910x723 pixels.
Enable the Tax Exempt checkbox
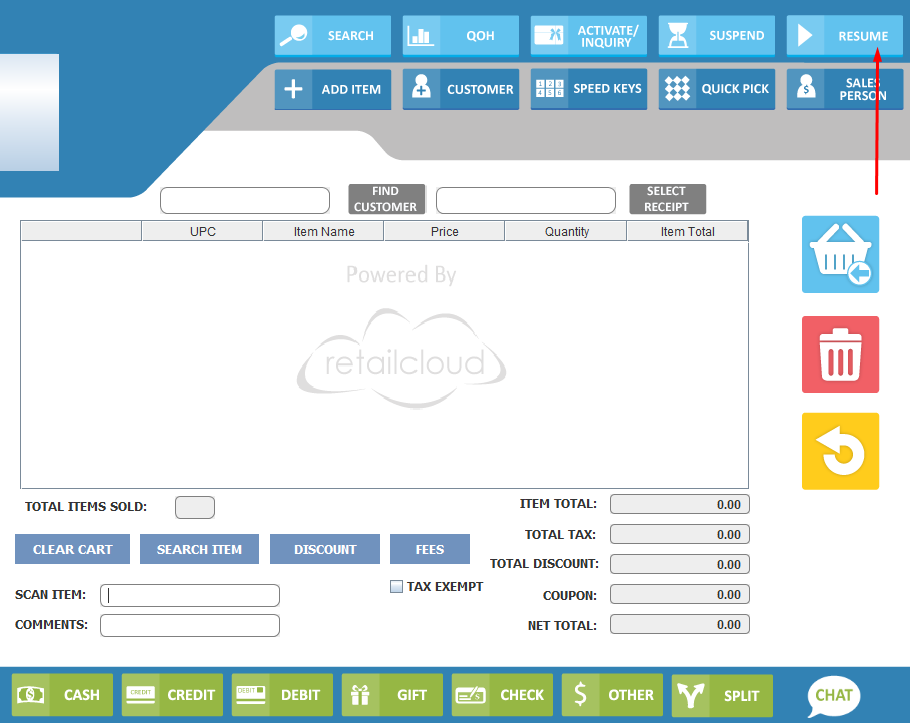[x=396, y=587]
